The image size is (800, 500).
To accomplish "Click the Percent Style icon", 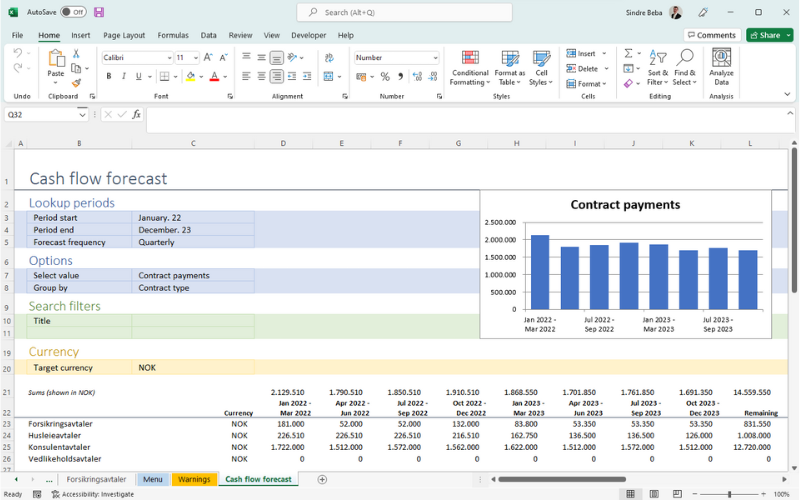I will pos(385,77).
